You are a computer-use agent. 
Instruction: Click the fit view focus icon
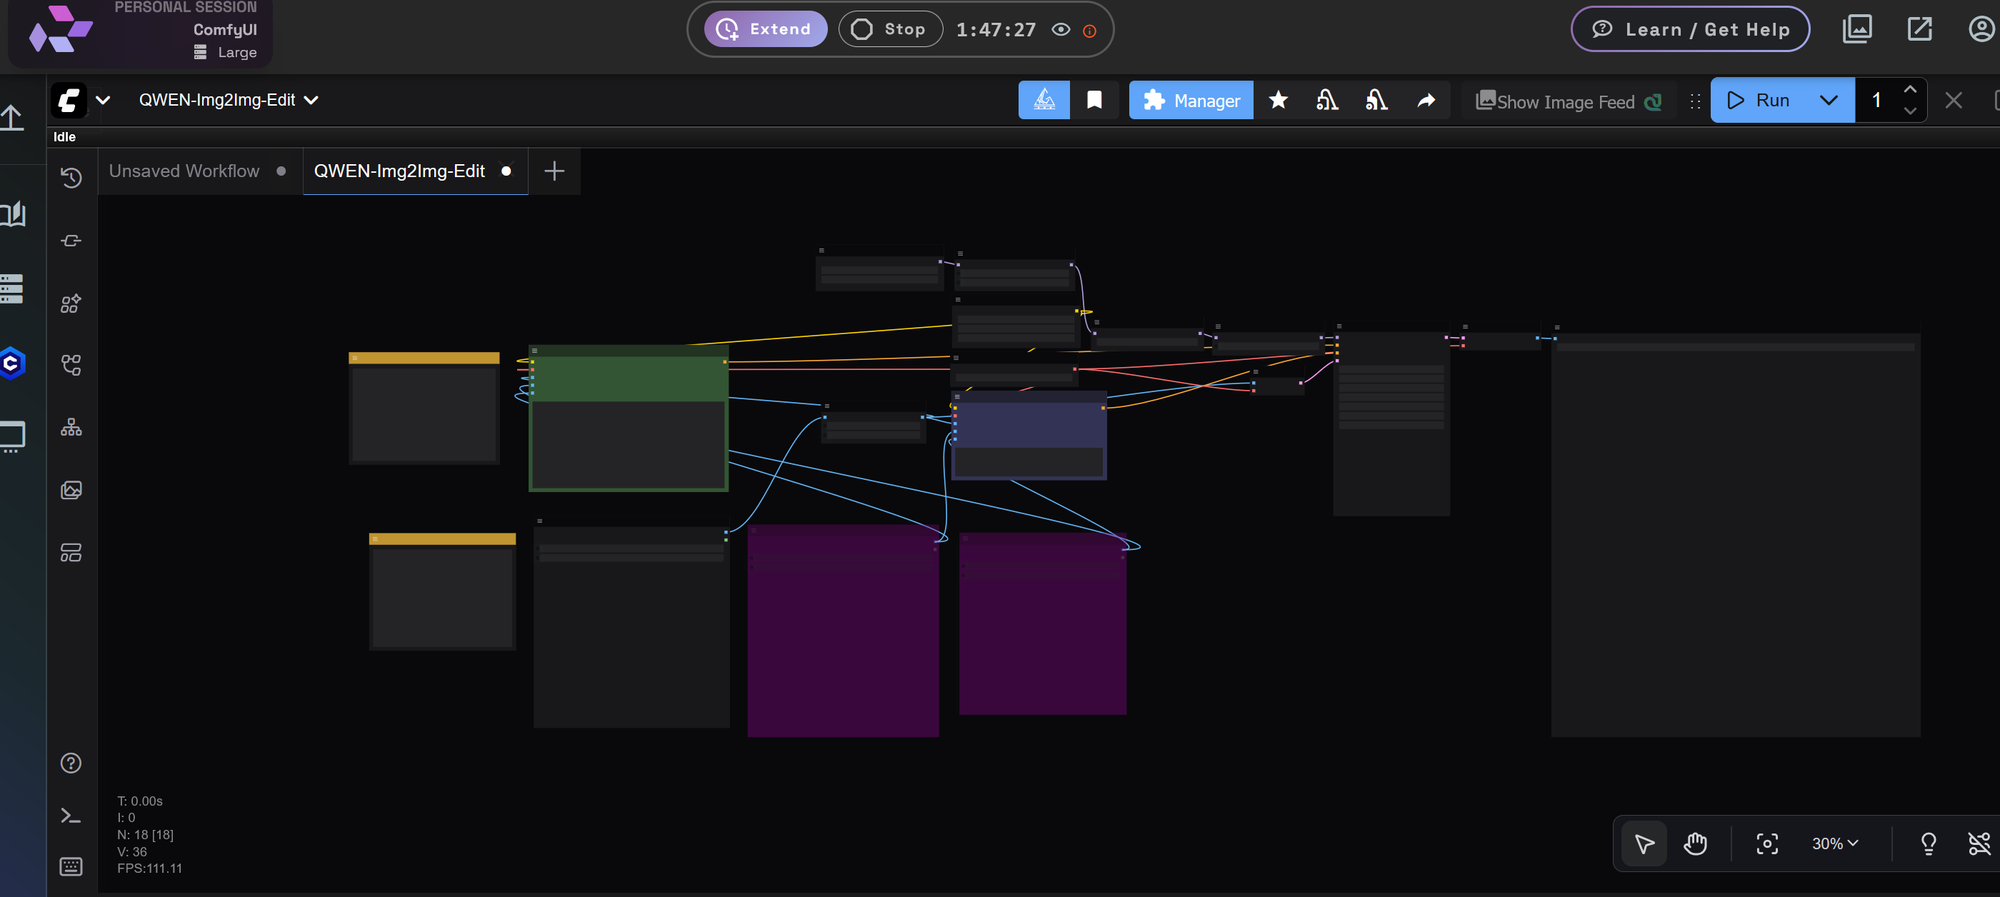click(1767, 844)
